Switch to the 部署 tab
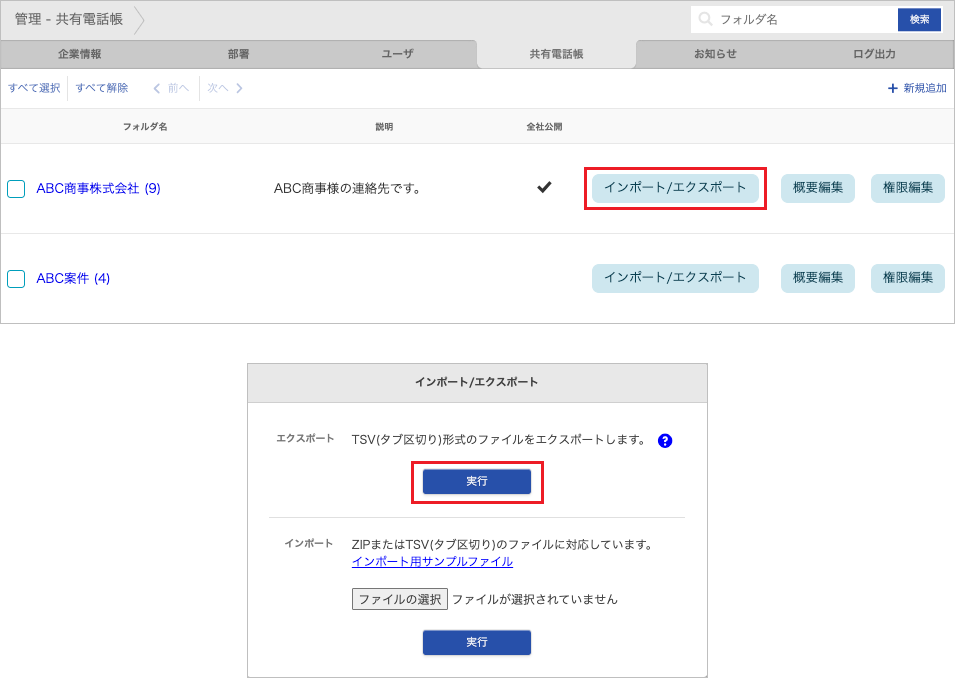Image resolution: width=955 pixels, height=678 pixels. coord(239,54)
